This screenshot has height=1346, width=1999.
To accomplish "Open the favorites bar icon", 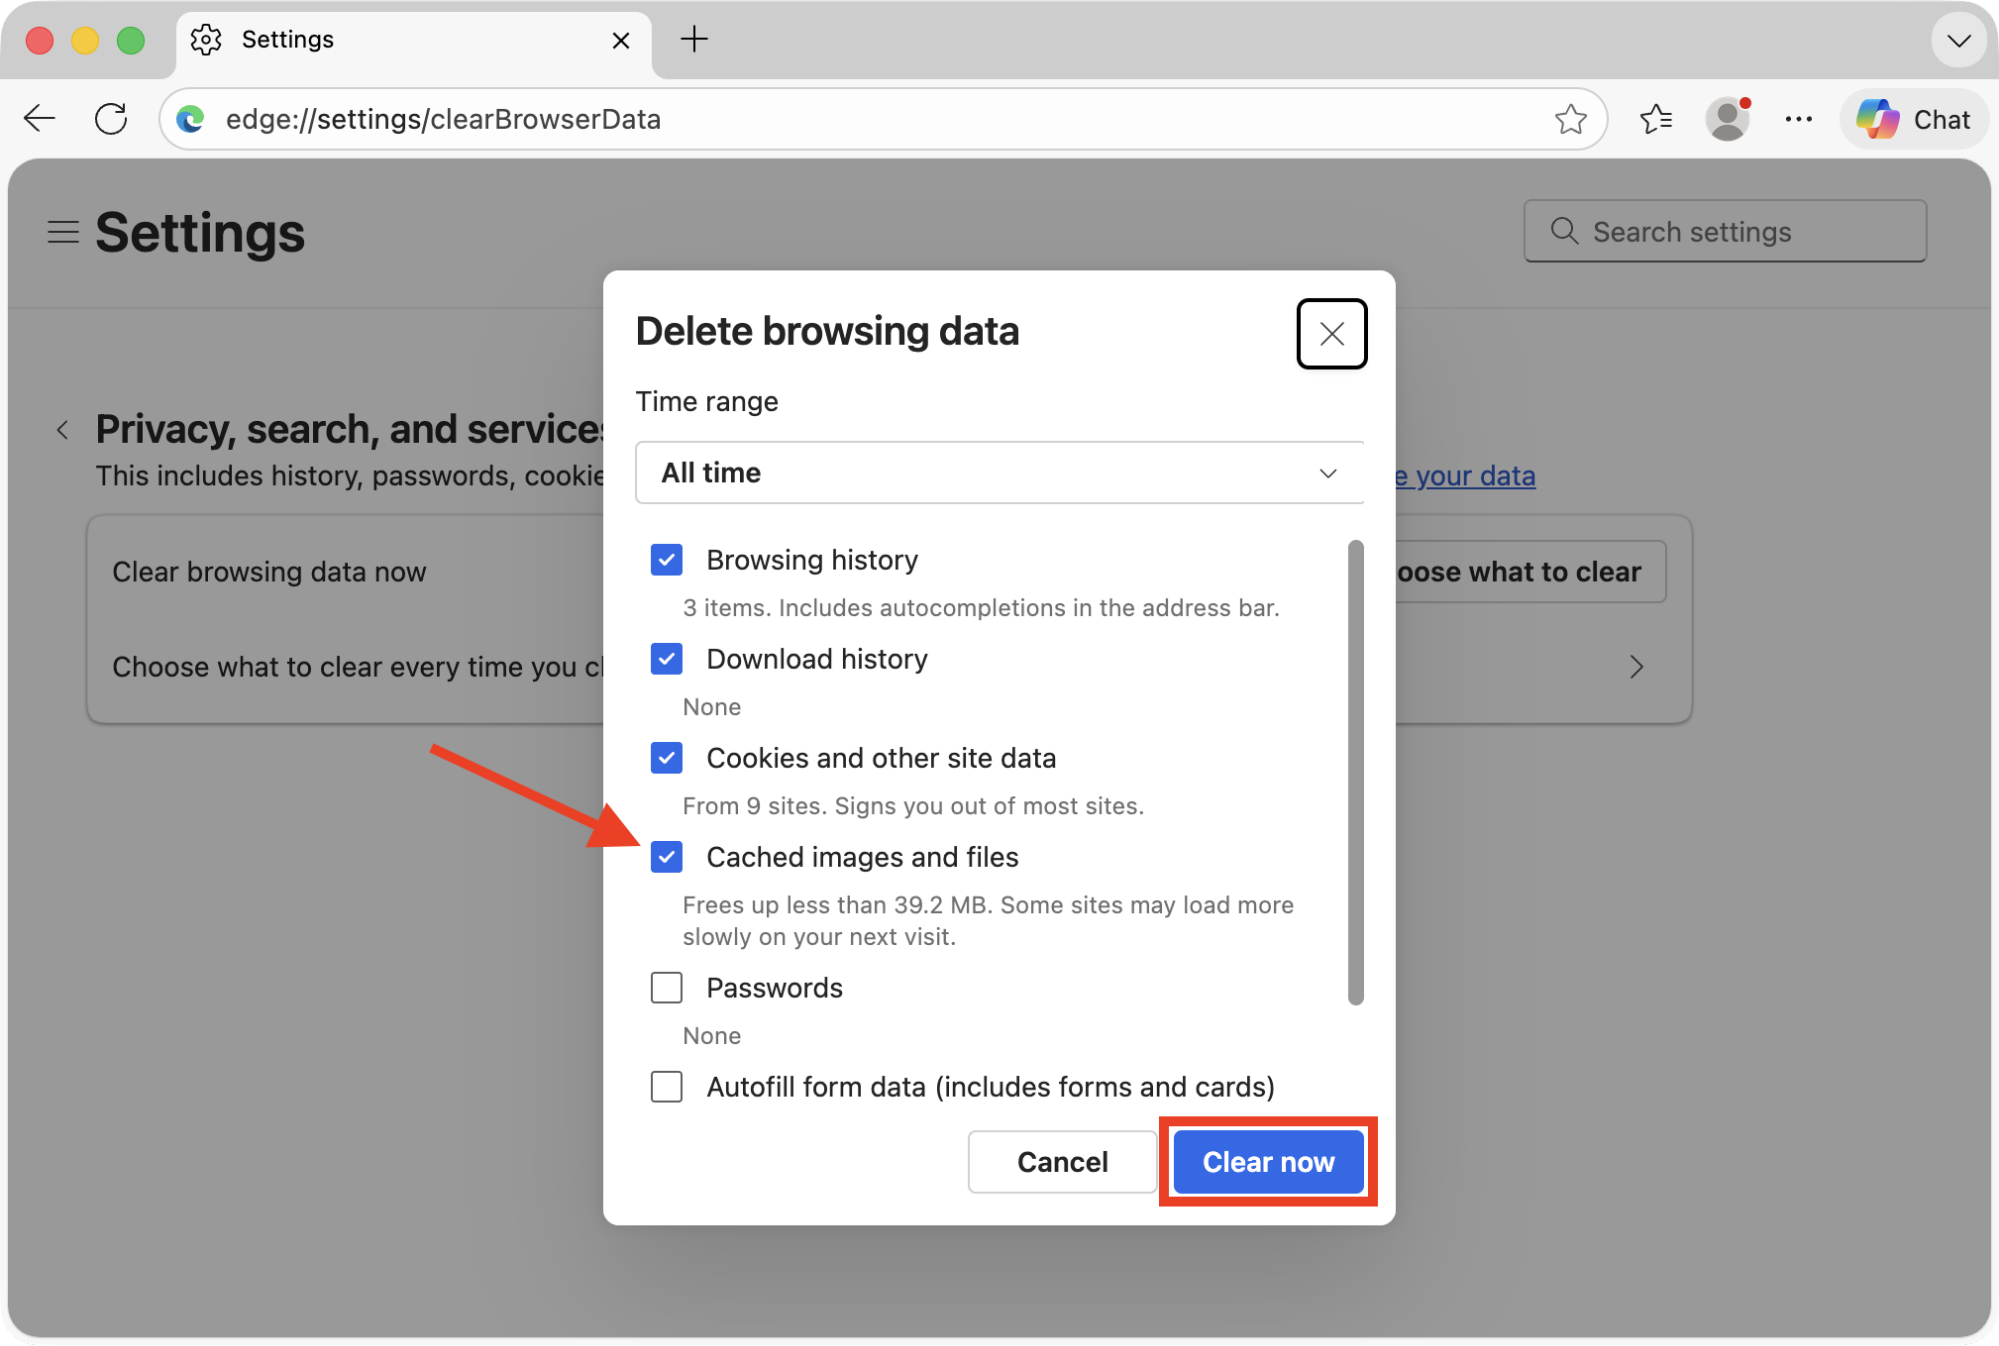I will pos(1655,118).
